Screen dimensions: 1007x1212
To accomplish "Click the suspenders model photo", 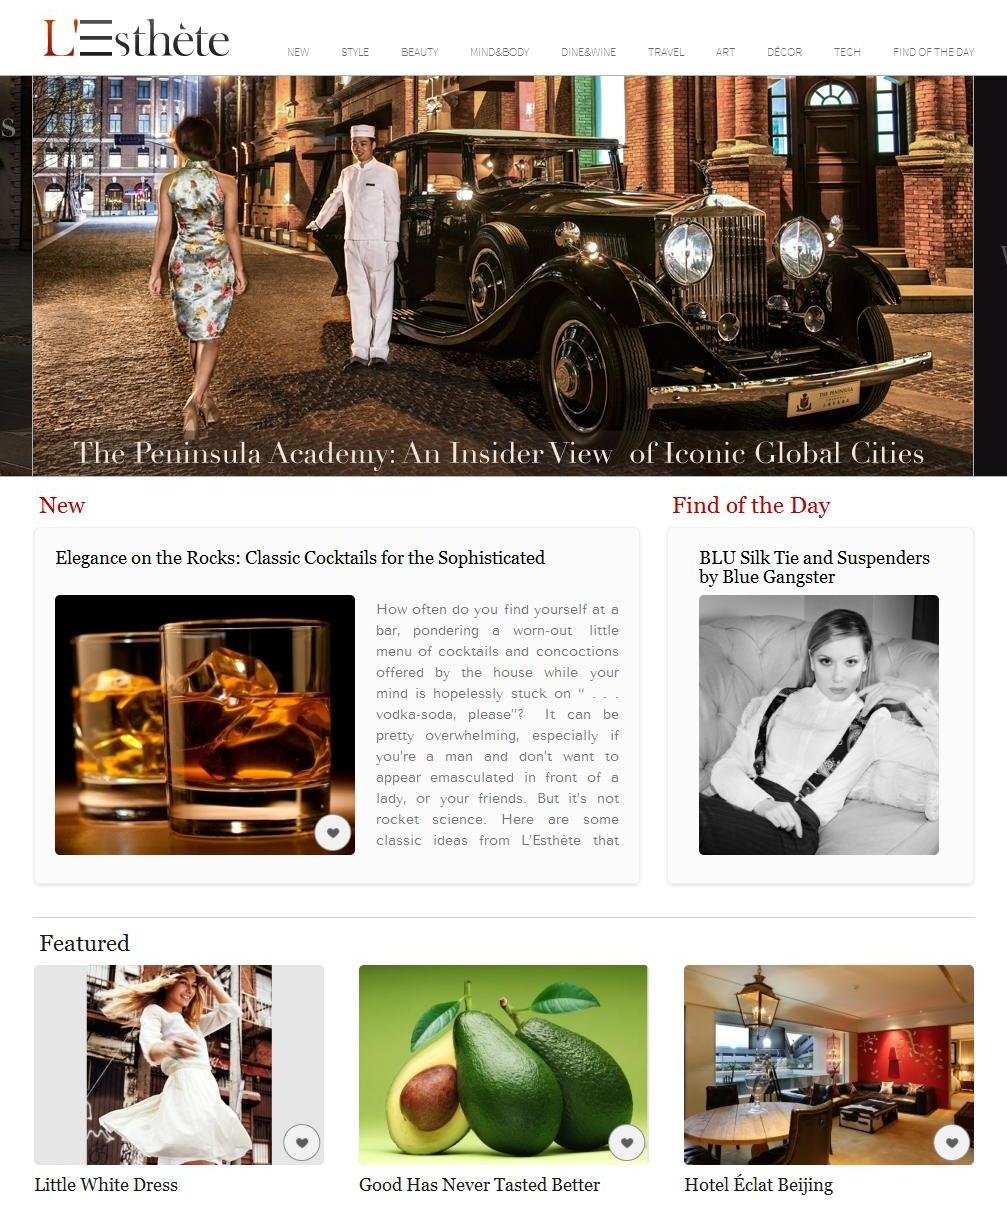I will [x=819, y=725].
